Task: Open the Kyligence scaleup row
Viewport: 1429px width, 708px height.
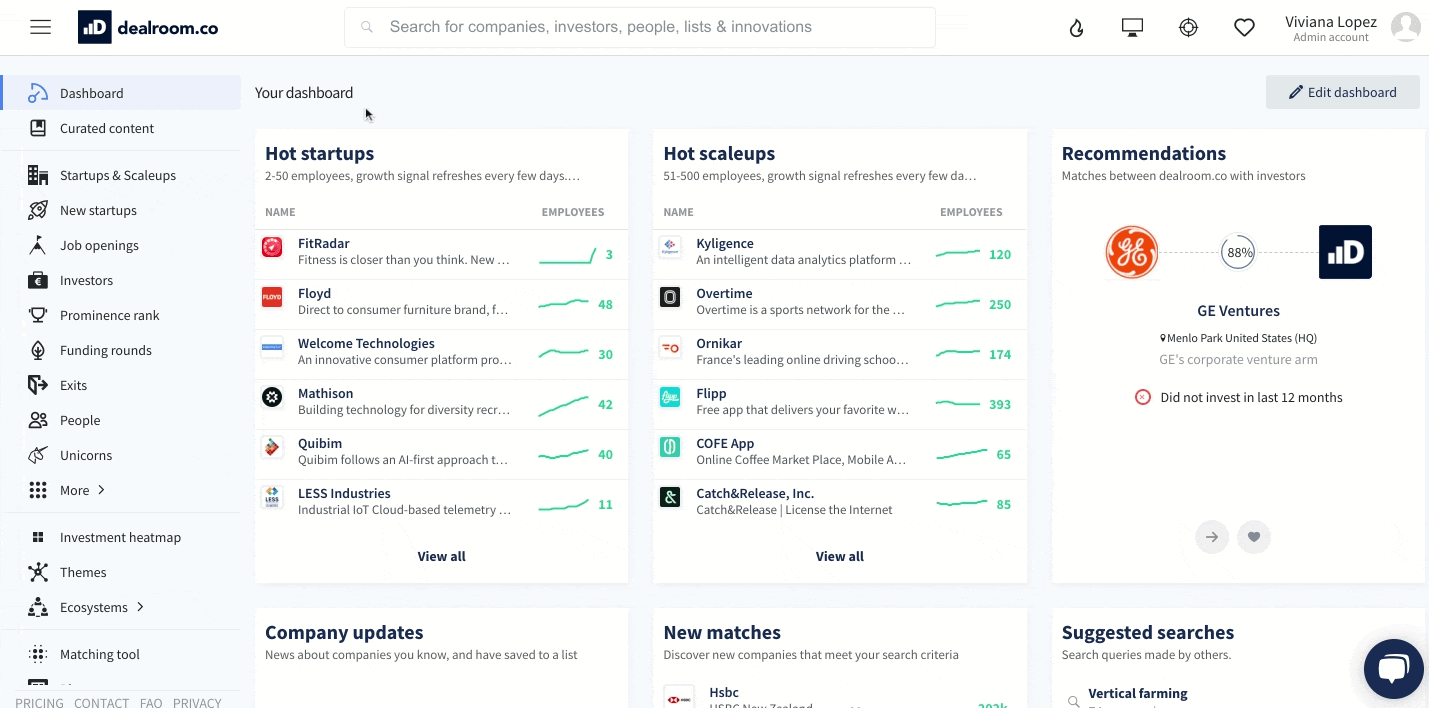Action: (x=840, y=254)
